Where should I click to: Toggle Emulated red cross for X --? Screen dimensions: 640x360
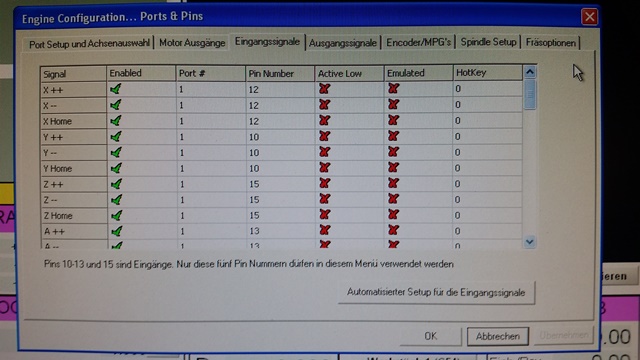[x=393, y=104]
